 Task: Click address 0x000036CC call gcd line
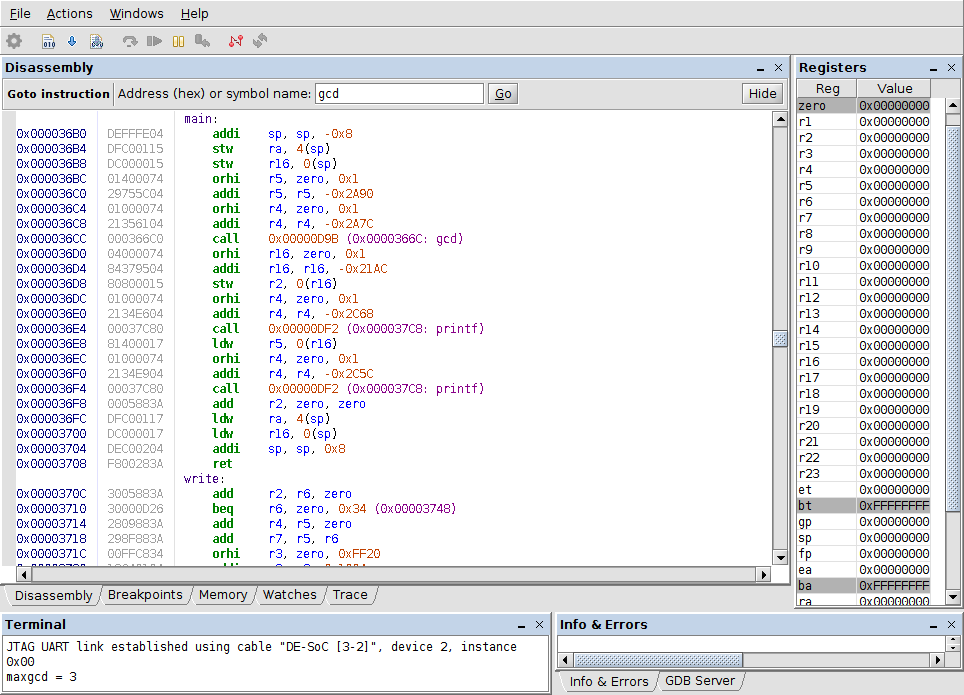click(x=393, y=239)
